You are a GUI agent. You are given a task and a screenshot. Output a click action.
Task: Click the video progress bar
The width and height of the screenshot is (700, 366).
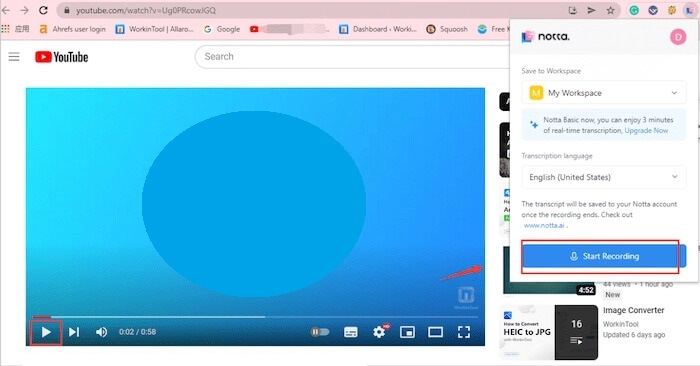click(x=255, y=317)
